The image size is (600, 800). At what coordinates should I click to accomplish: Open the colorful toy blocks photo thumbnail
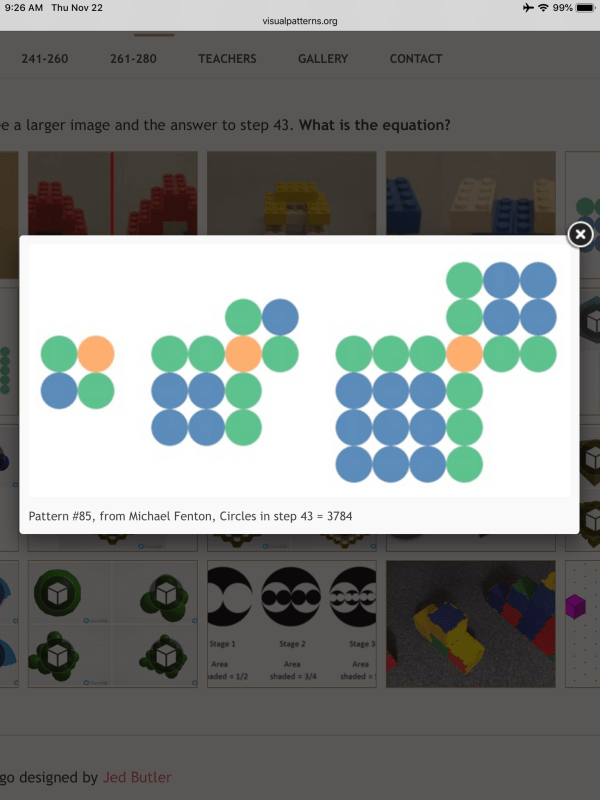[x=470, y=623]
